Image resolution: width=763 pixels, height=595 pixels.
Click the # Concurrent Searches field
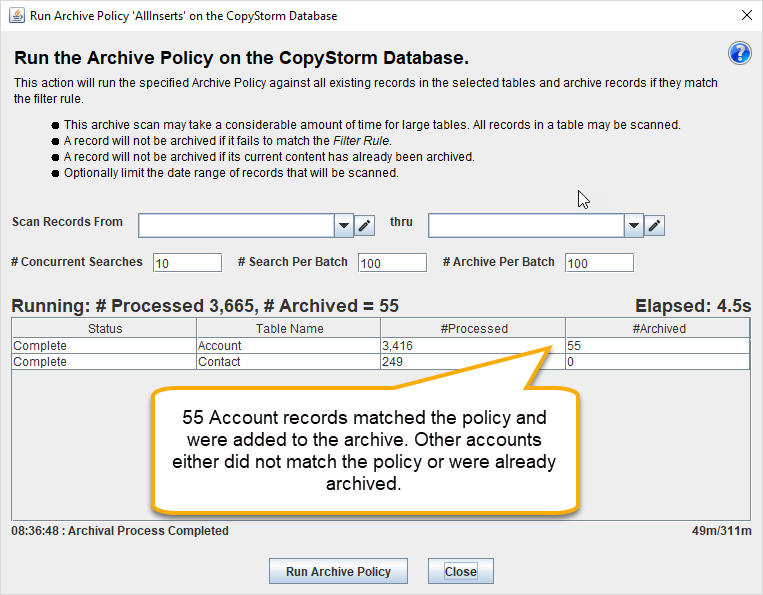click(187, 263)
